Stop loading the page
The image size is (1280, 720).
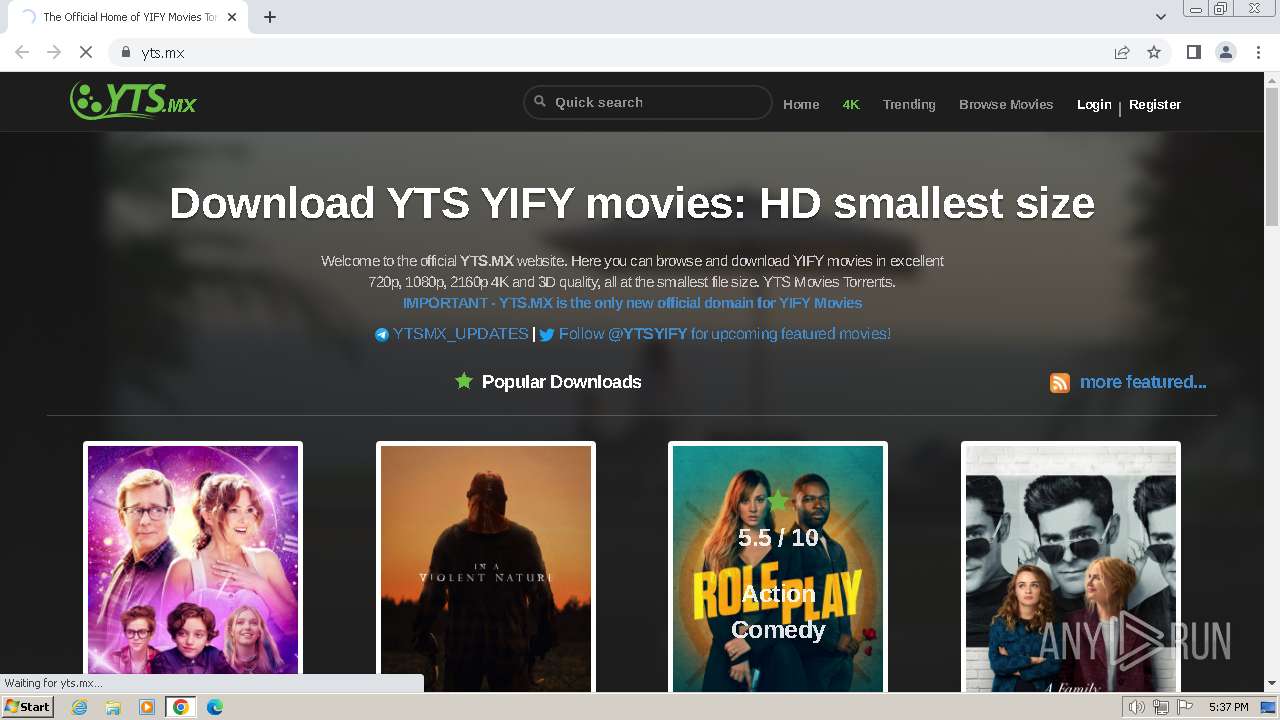coord(86,52)
